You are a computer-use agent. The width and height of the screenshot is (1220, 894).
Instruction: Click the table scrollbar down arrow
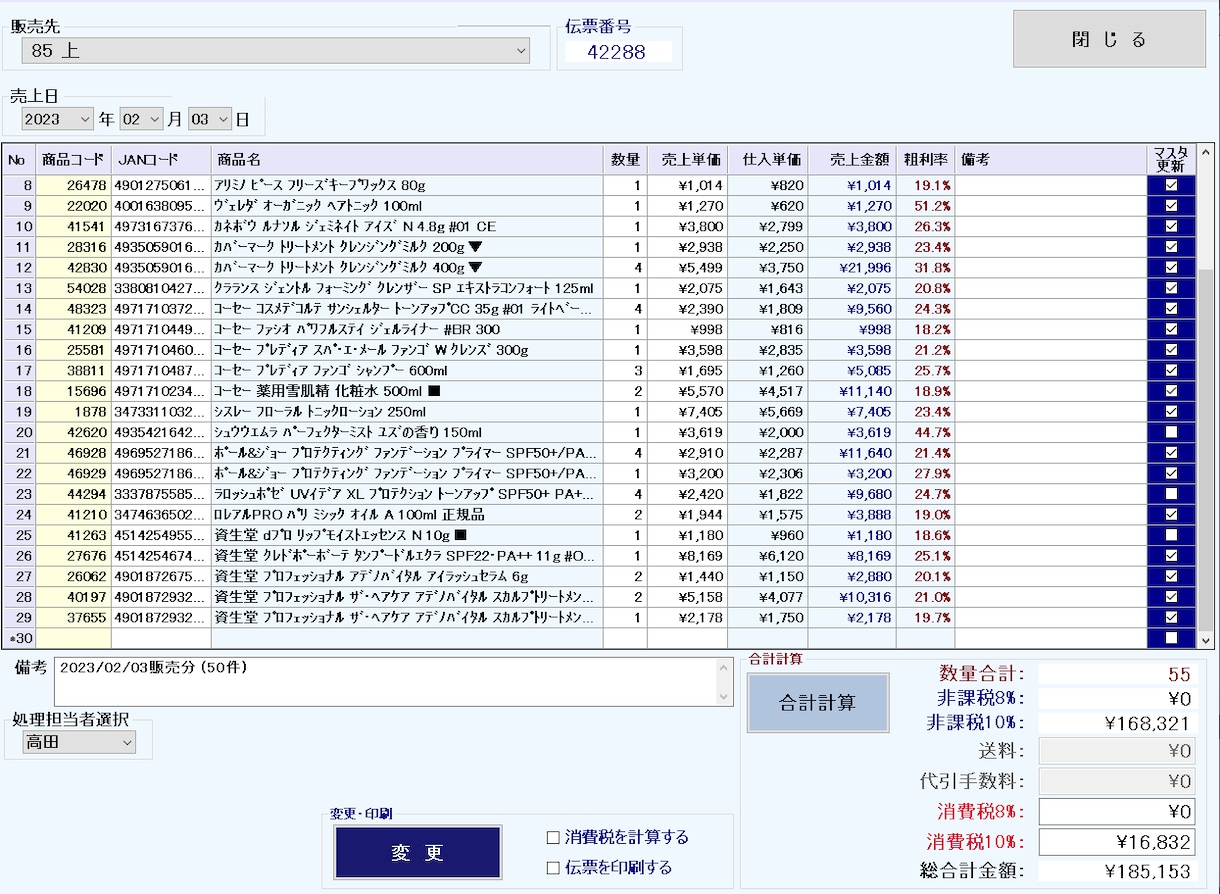[1205, 639]
